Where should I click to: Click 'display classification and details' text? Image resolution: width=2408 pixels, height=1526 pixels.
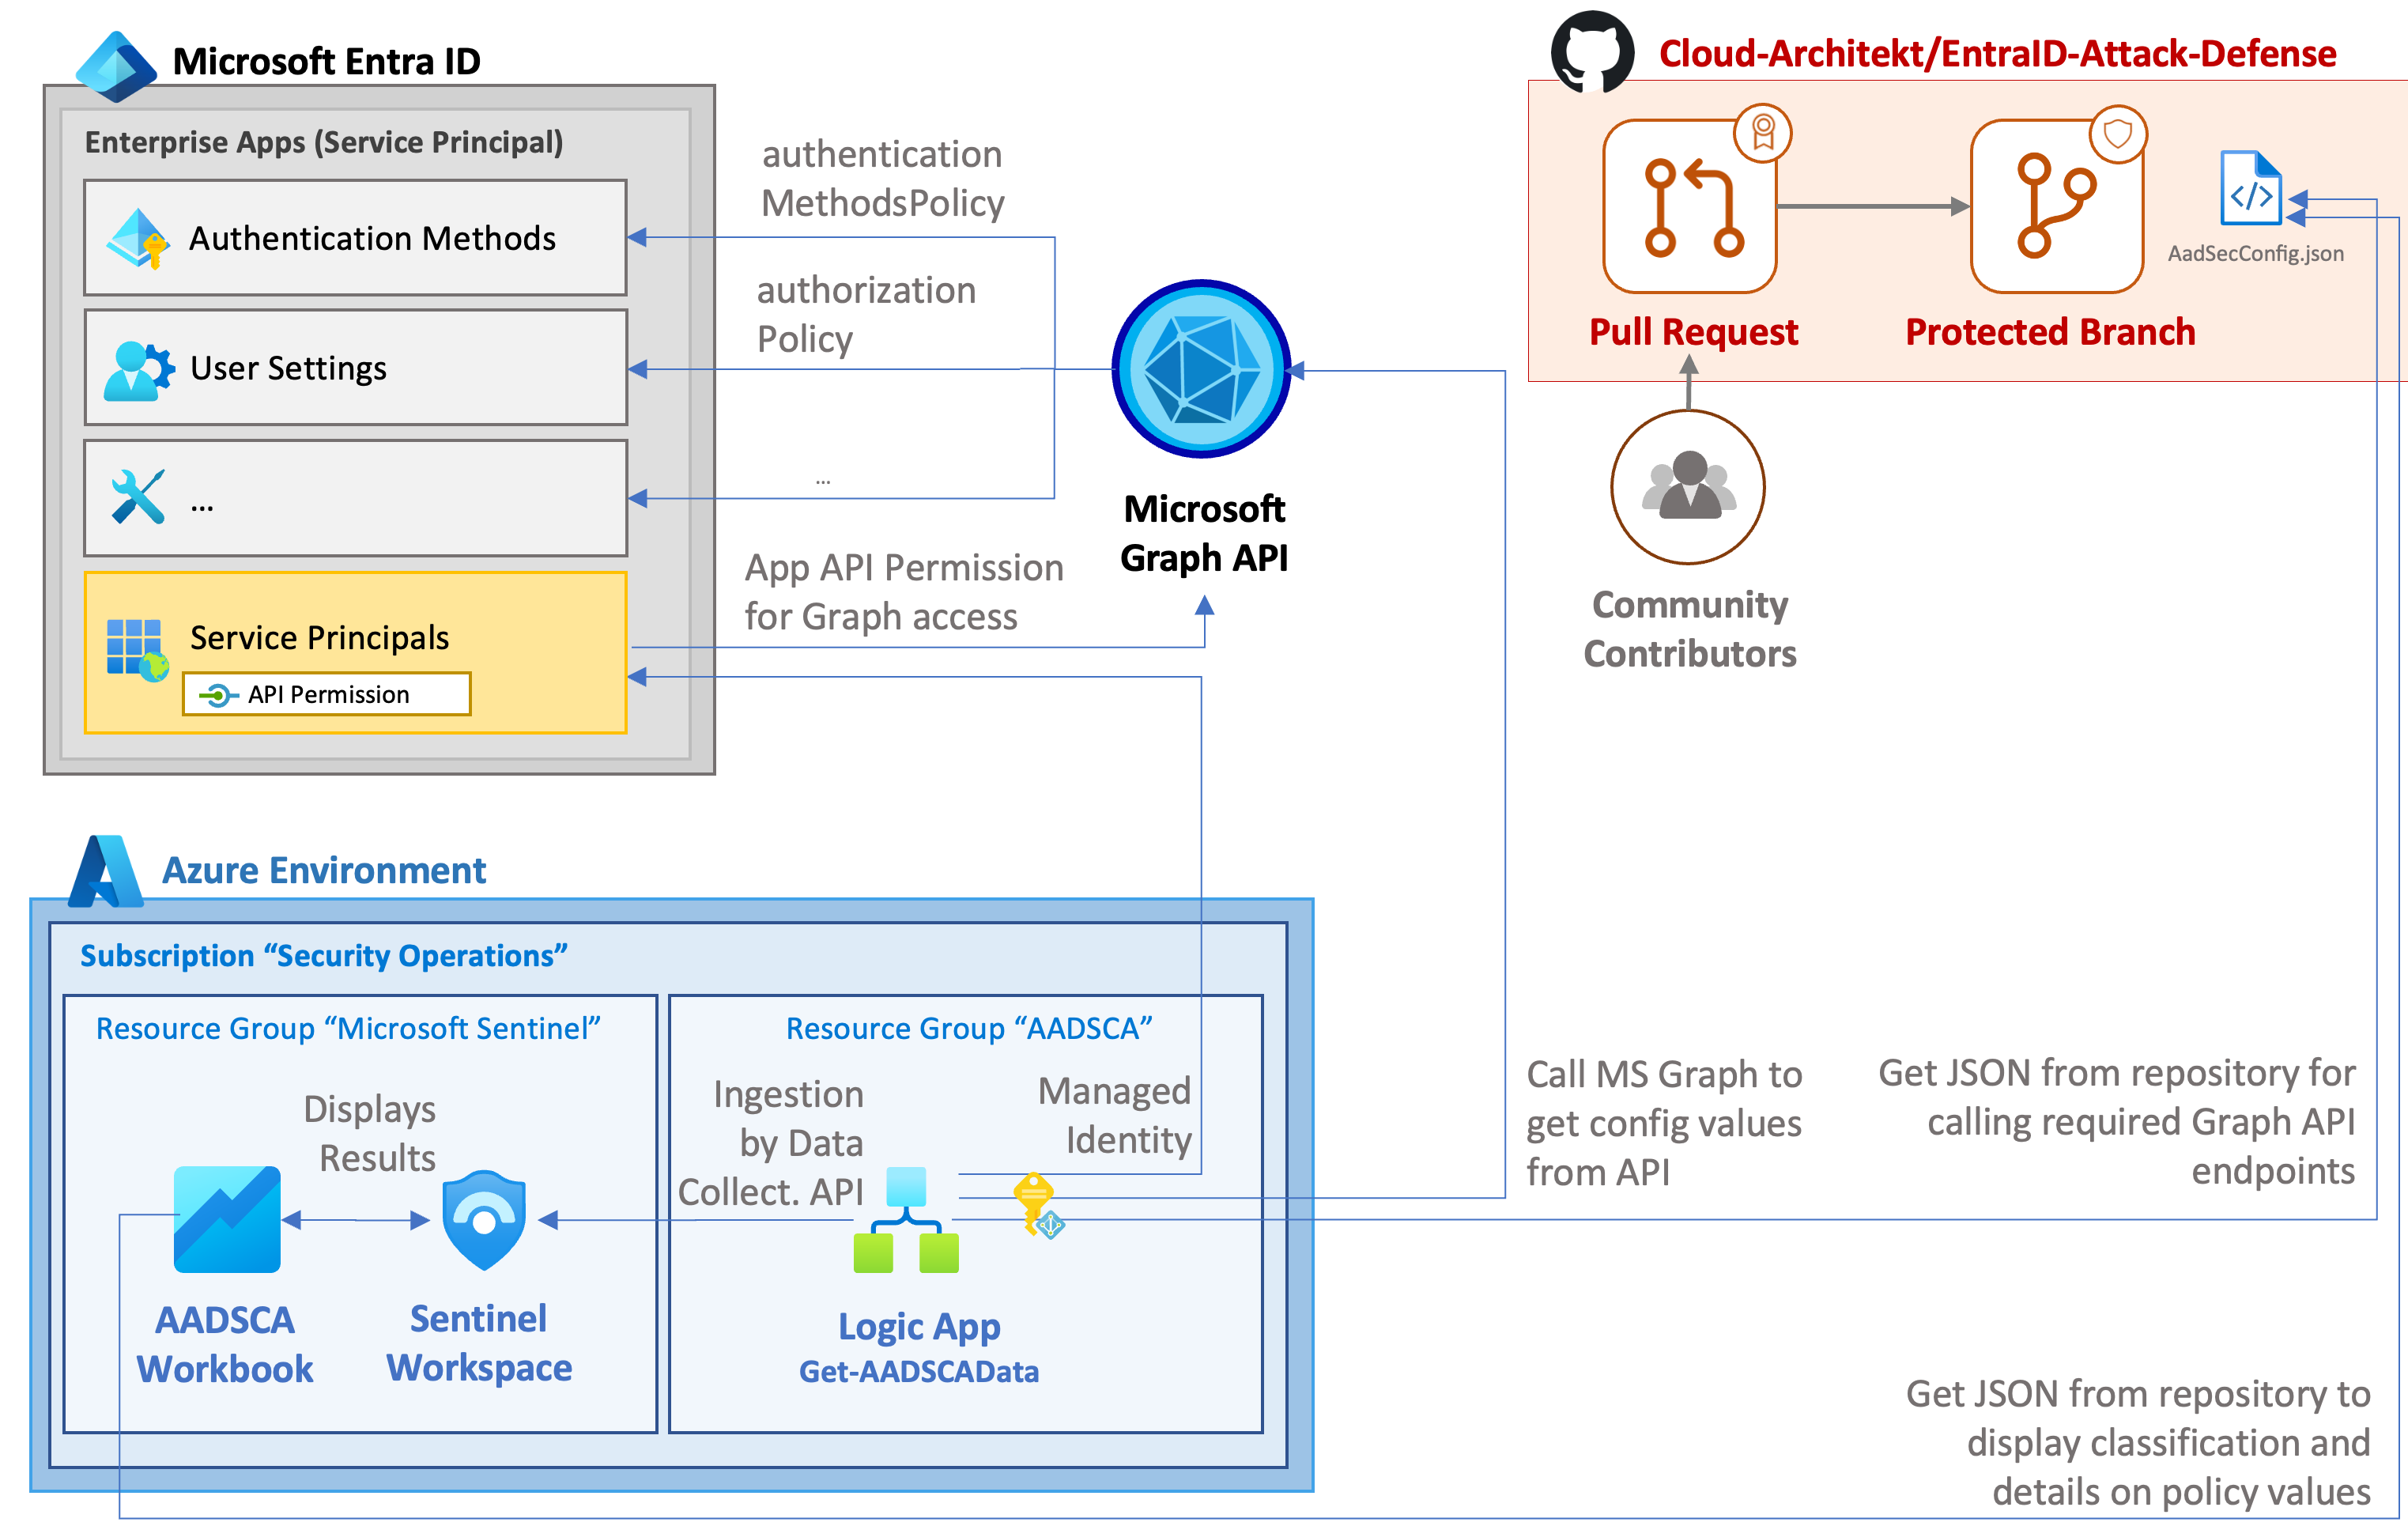(x=2169, y=1467)
